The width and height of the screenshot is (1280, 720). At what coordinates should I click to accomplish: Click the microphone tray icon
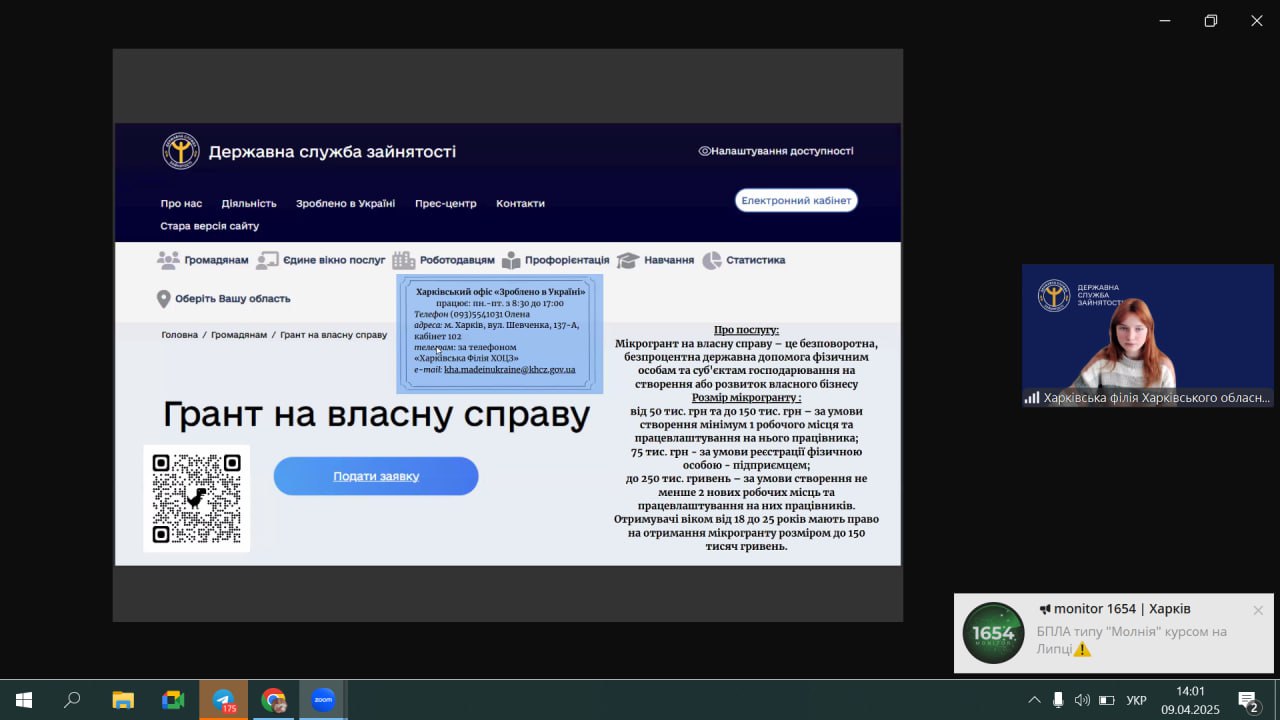(x=1058, y=700)
